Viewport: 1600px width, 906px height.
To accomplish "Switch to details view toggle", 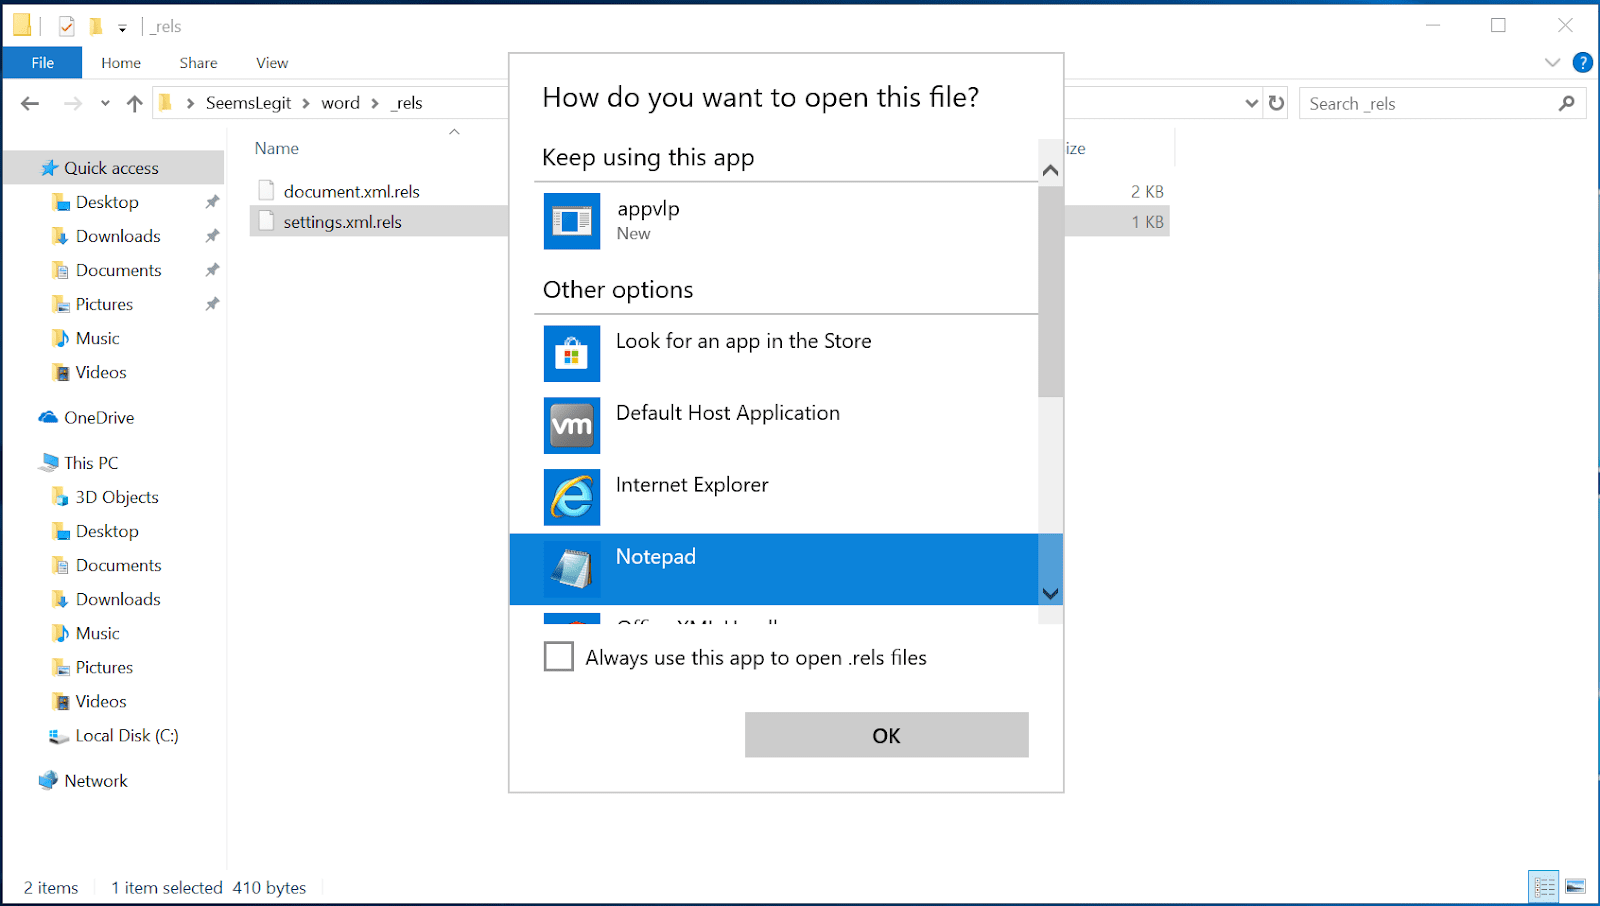I will coord(1544,887).
